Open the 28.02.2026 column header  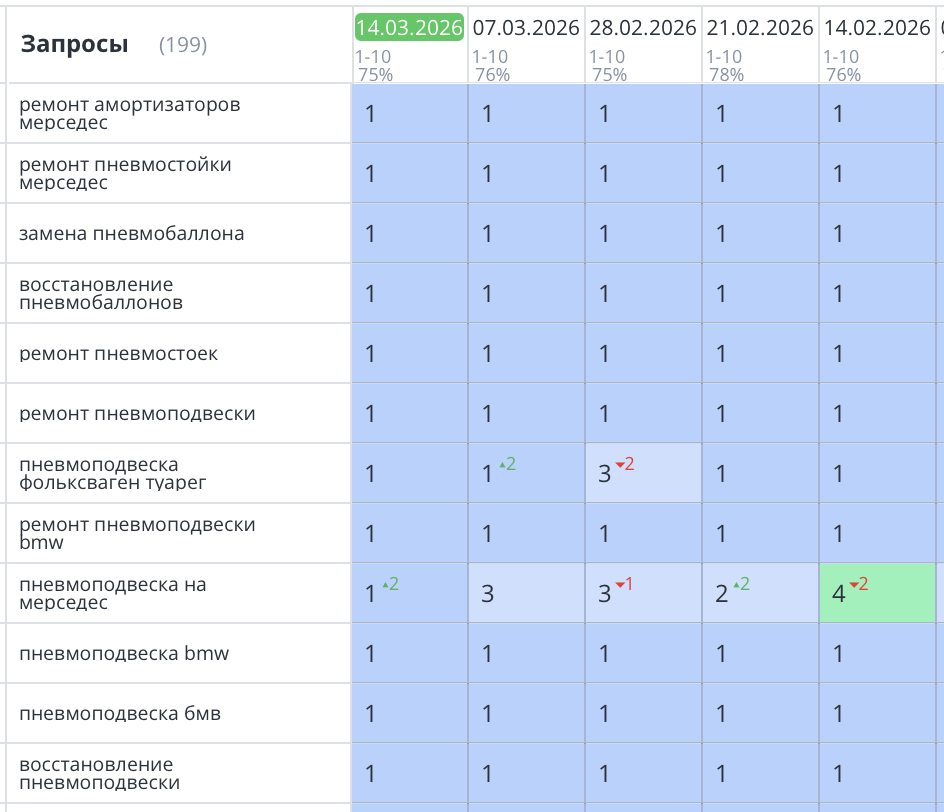click(643, 28)
